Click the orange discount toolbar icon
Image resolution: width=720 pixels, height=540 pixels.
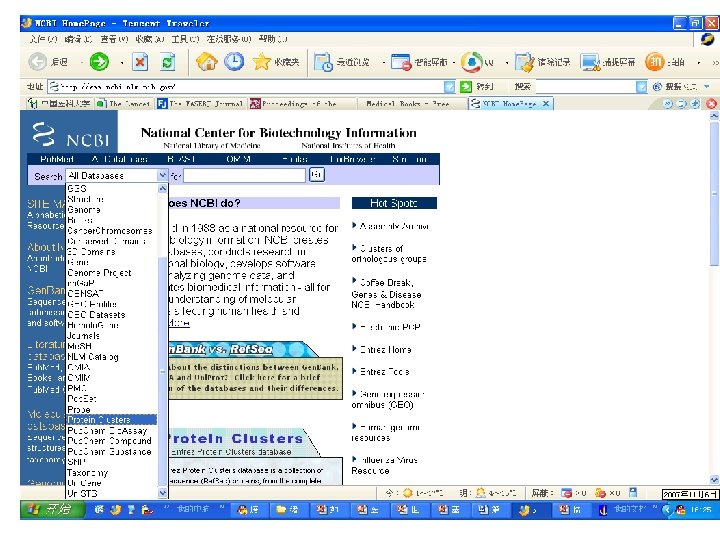[x=654, y=62]
